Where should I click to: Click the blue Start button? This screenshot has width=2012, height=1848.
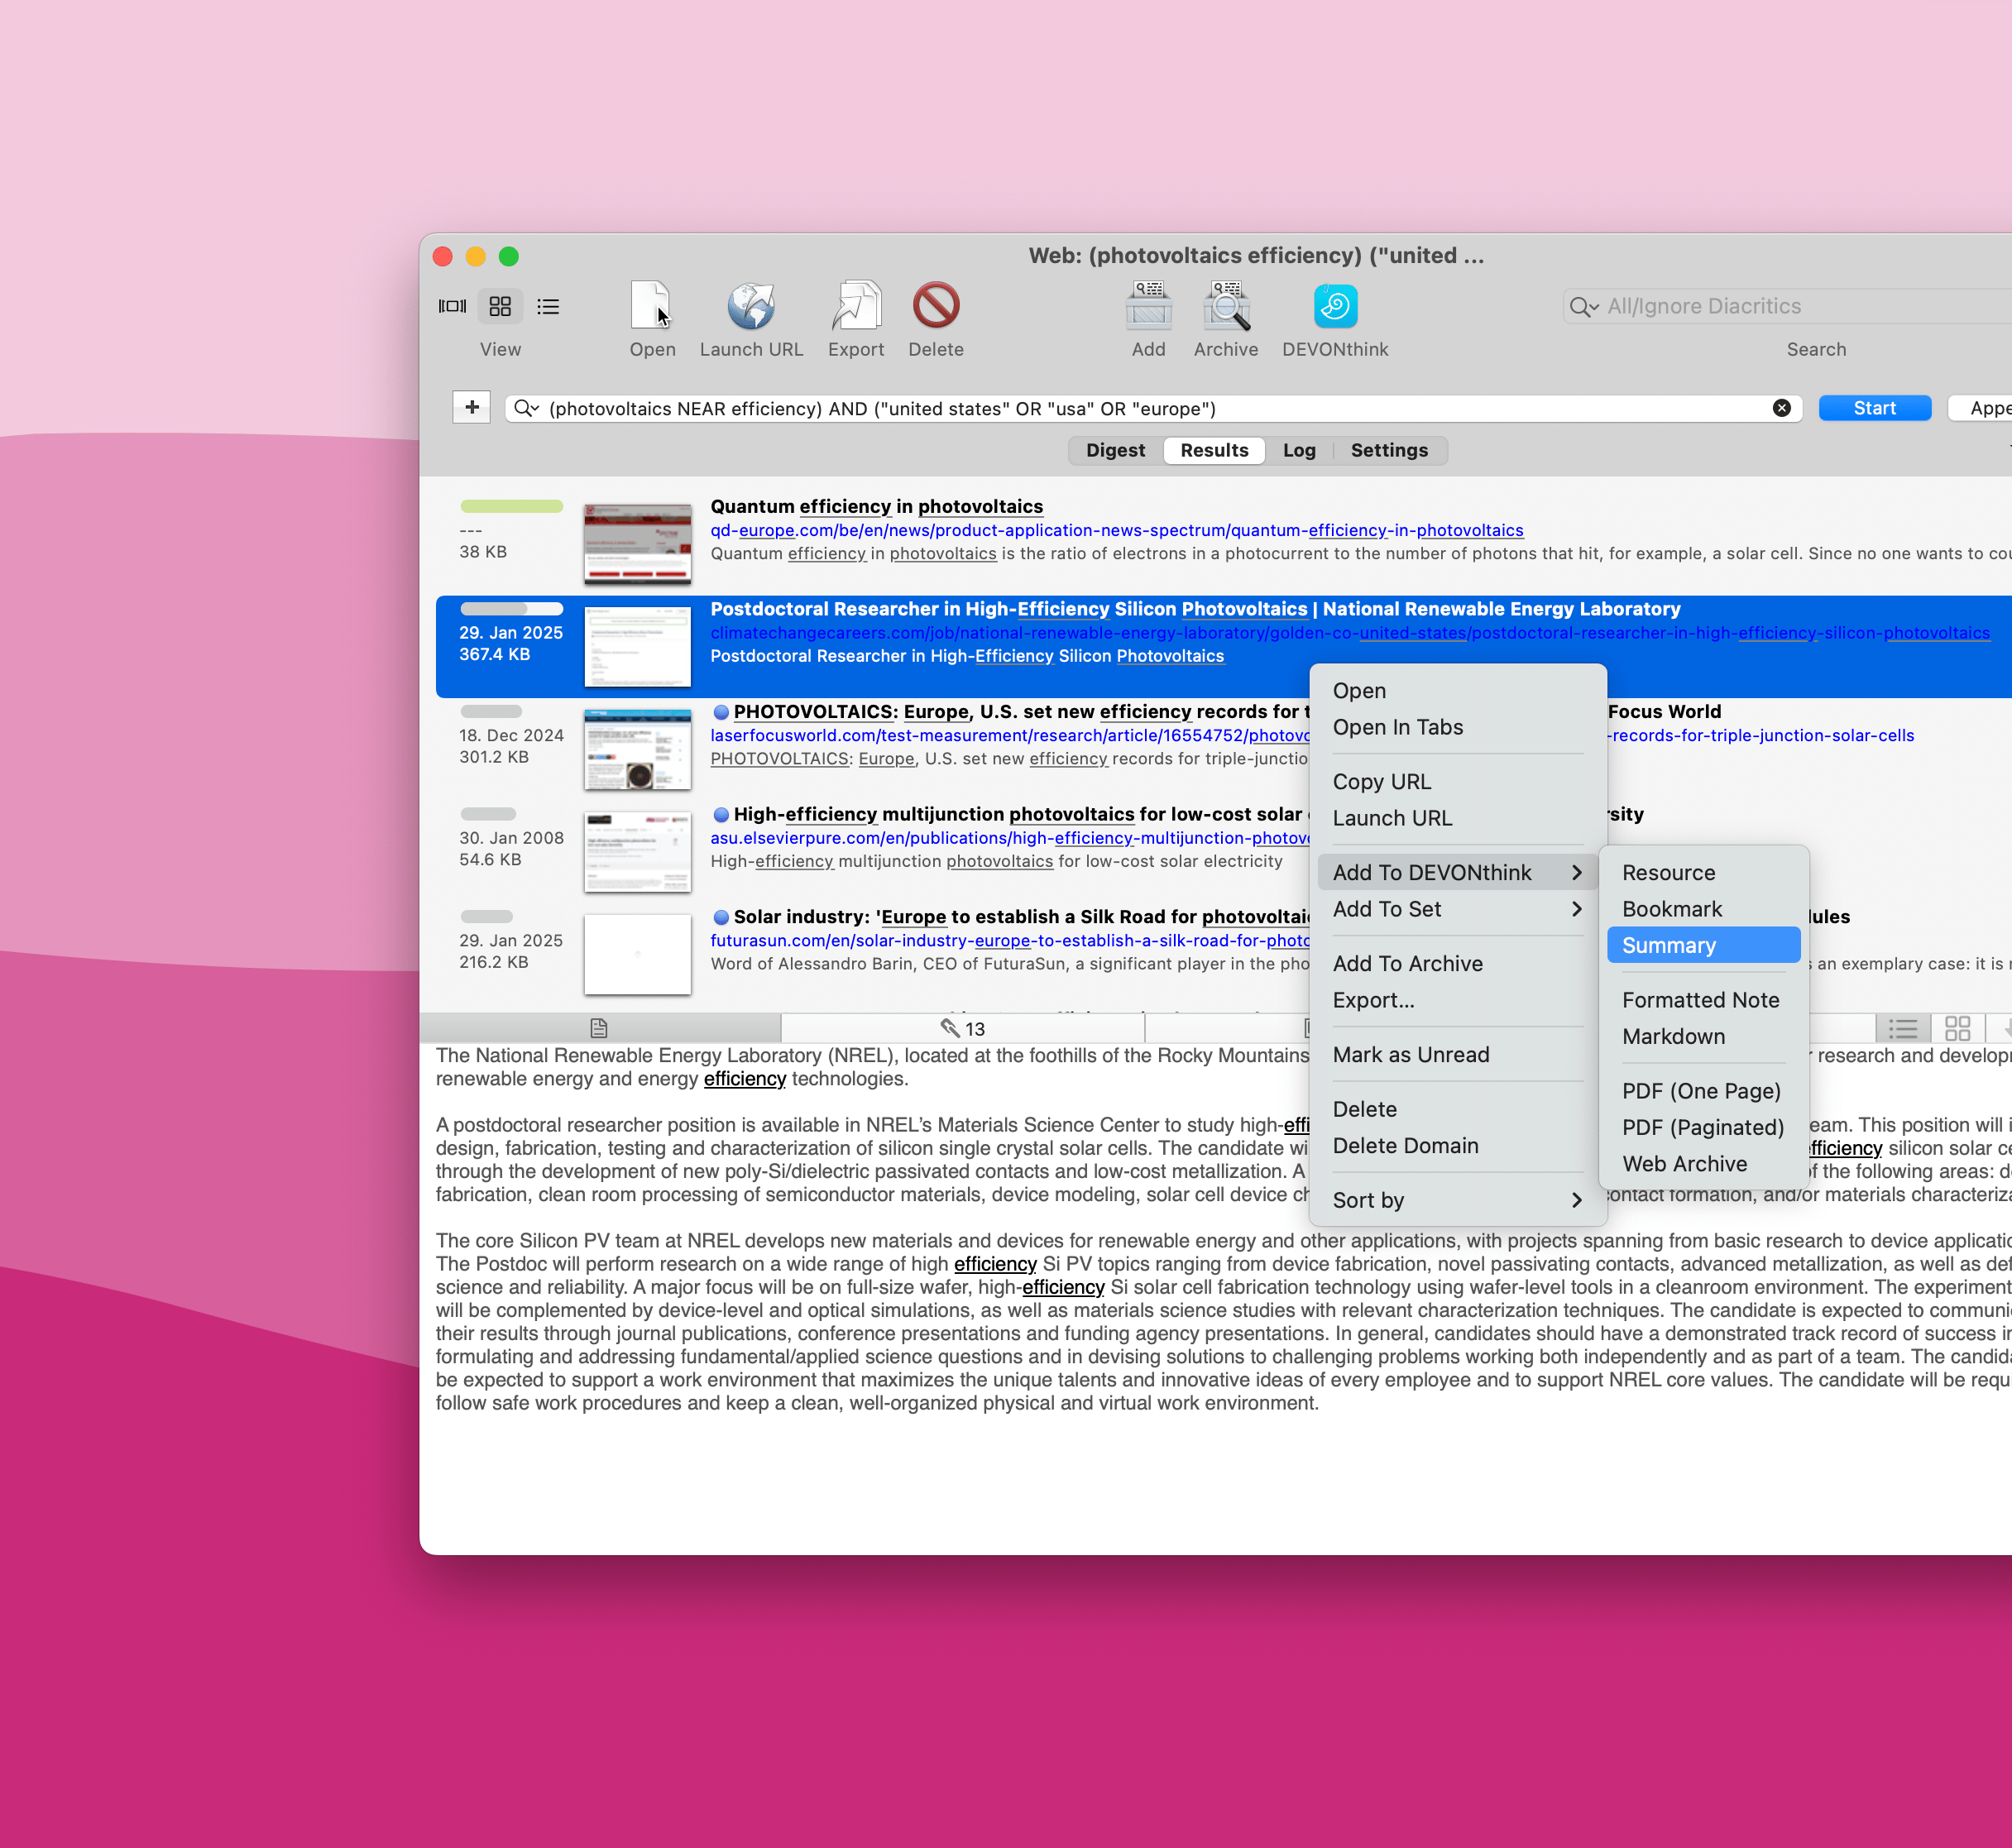click(x=1874, y=408)
